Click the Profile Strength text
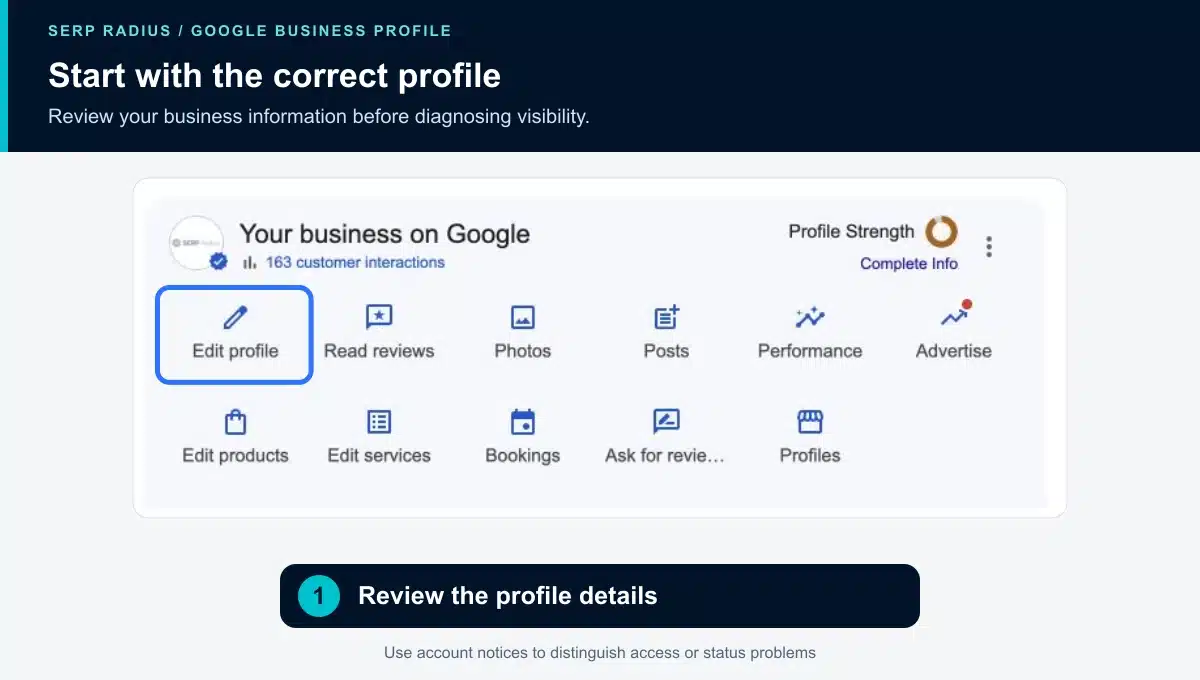Viewport: 1200px width, 680px height. 851,231
